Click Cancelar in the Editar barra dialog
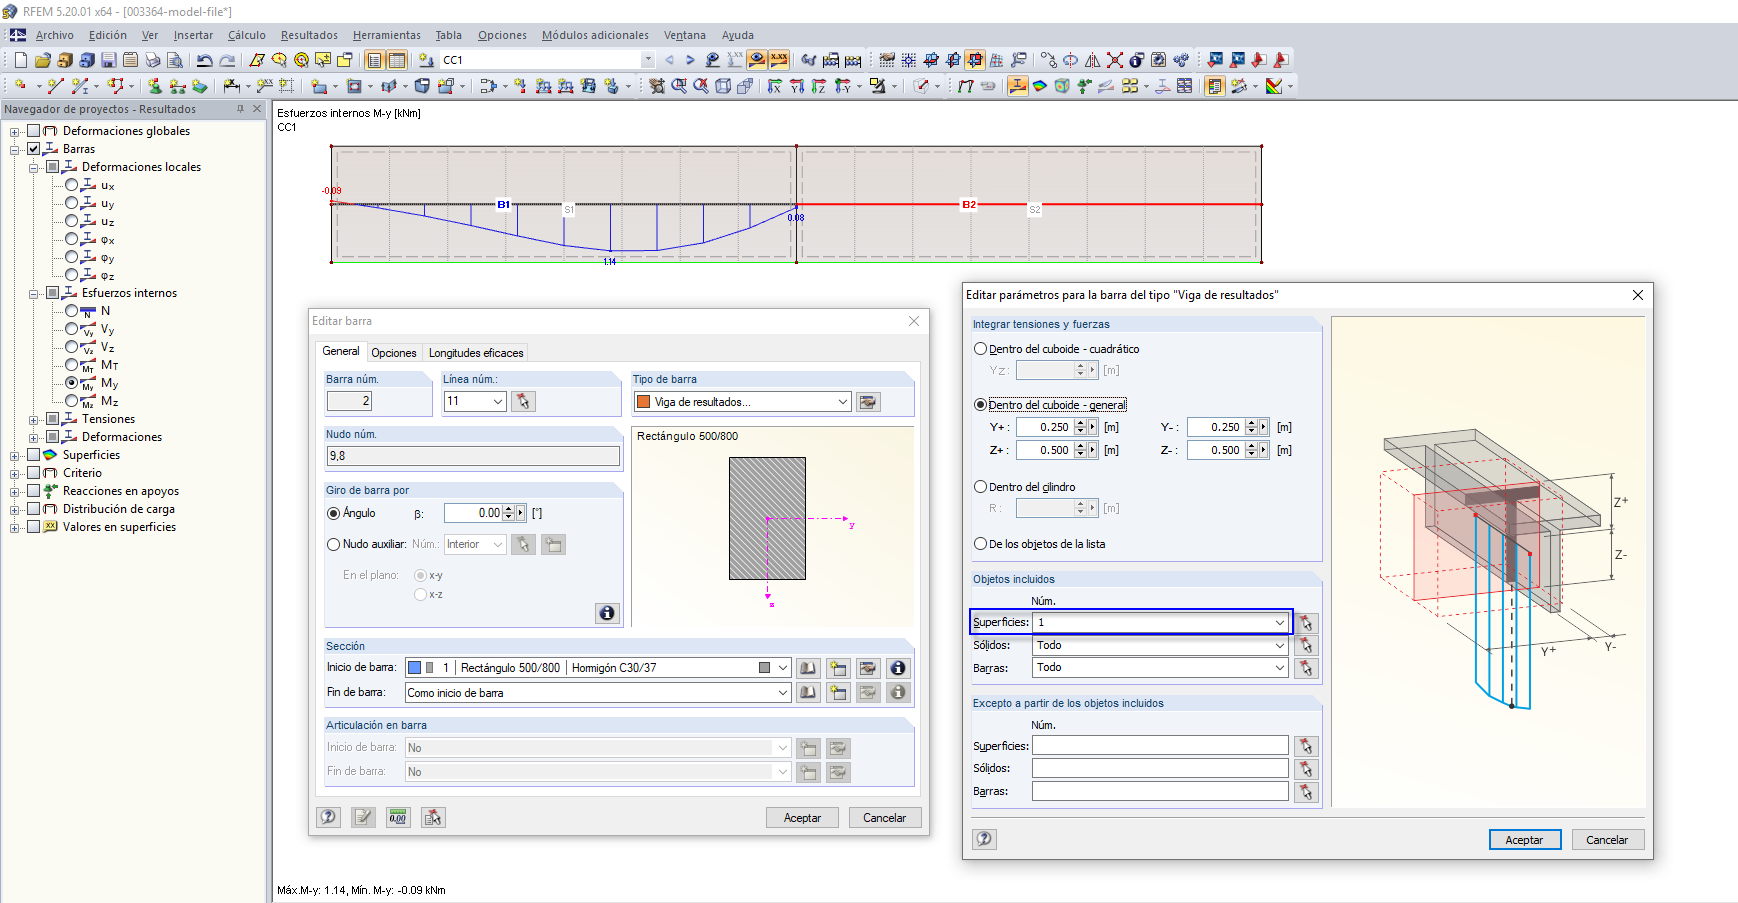This screenshot has width=1738, height=903. [884, 818]
